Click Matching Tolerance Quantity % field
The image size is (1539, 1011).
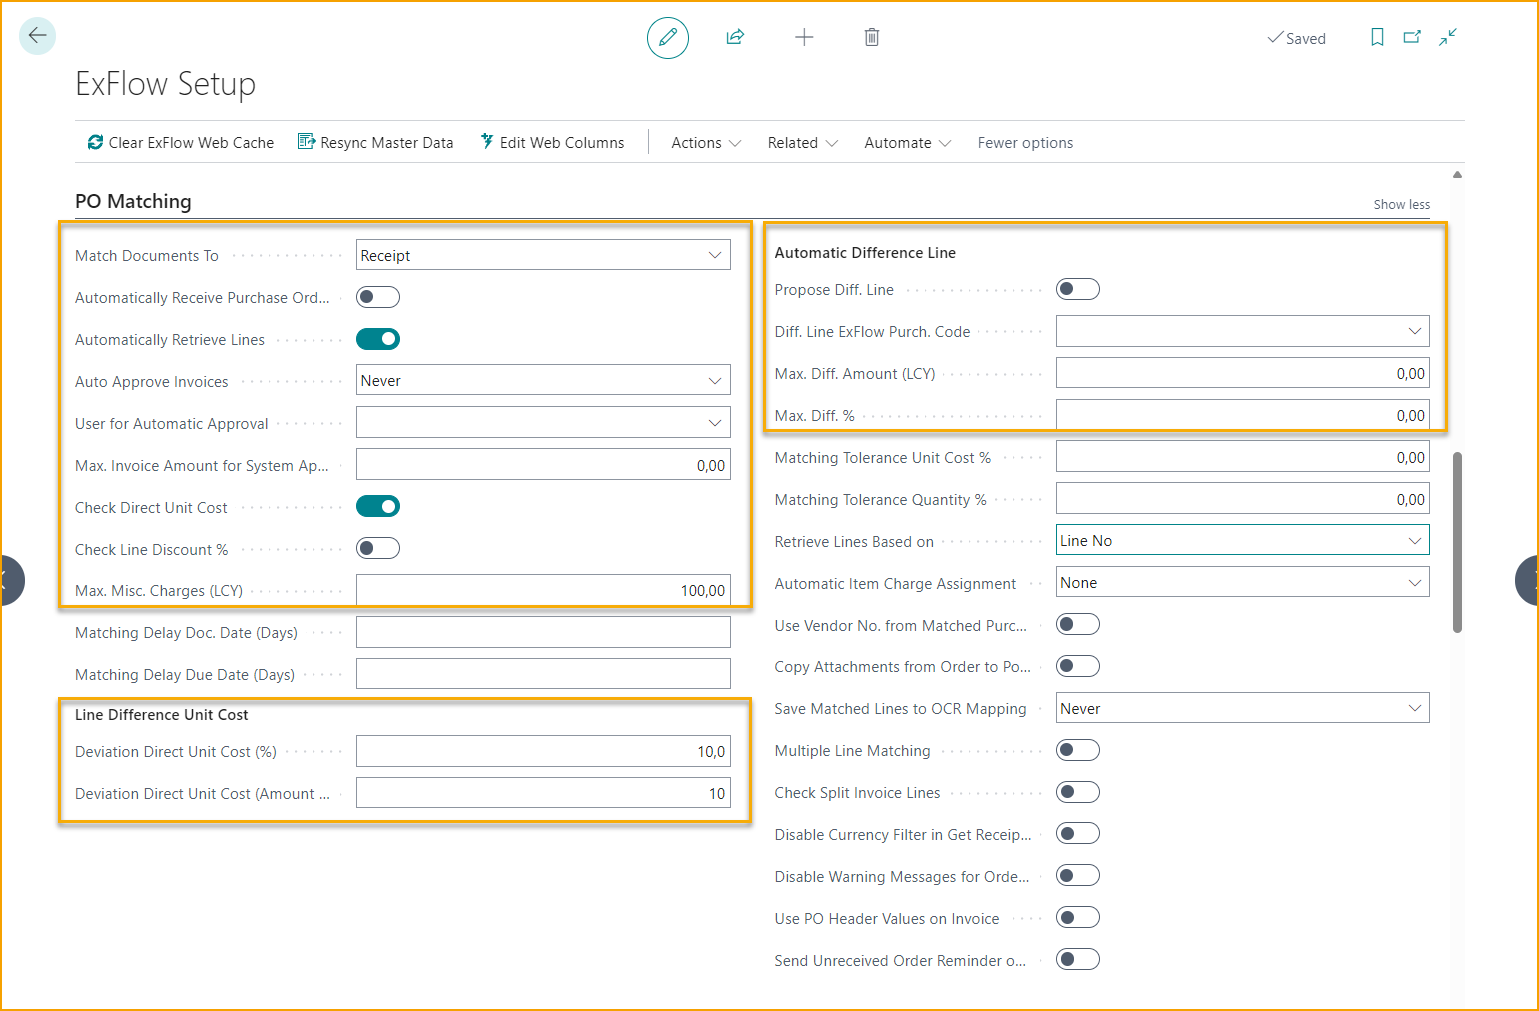click(1243, 499)
